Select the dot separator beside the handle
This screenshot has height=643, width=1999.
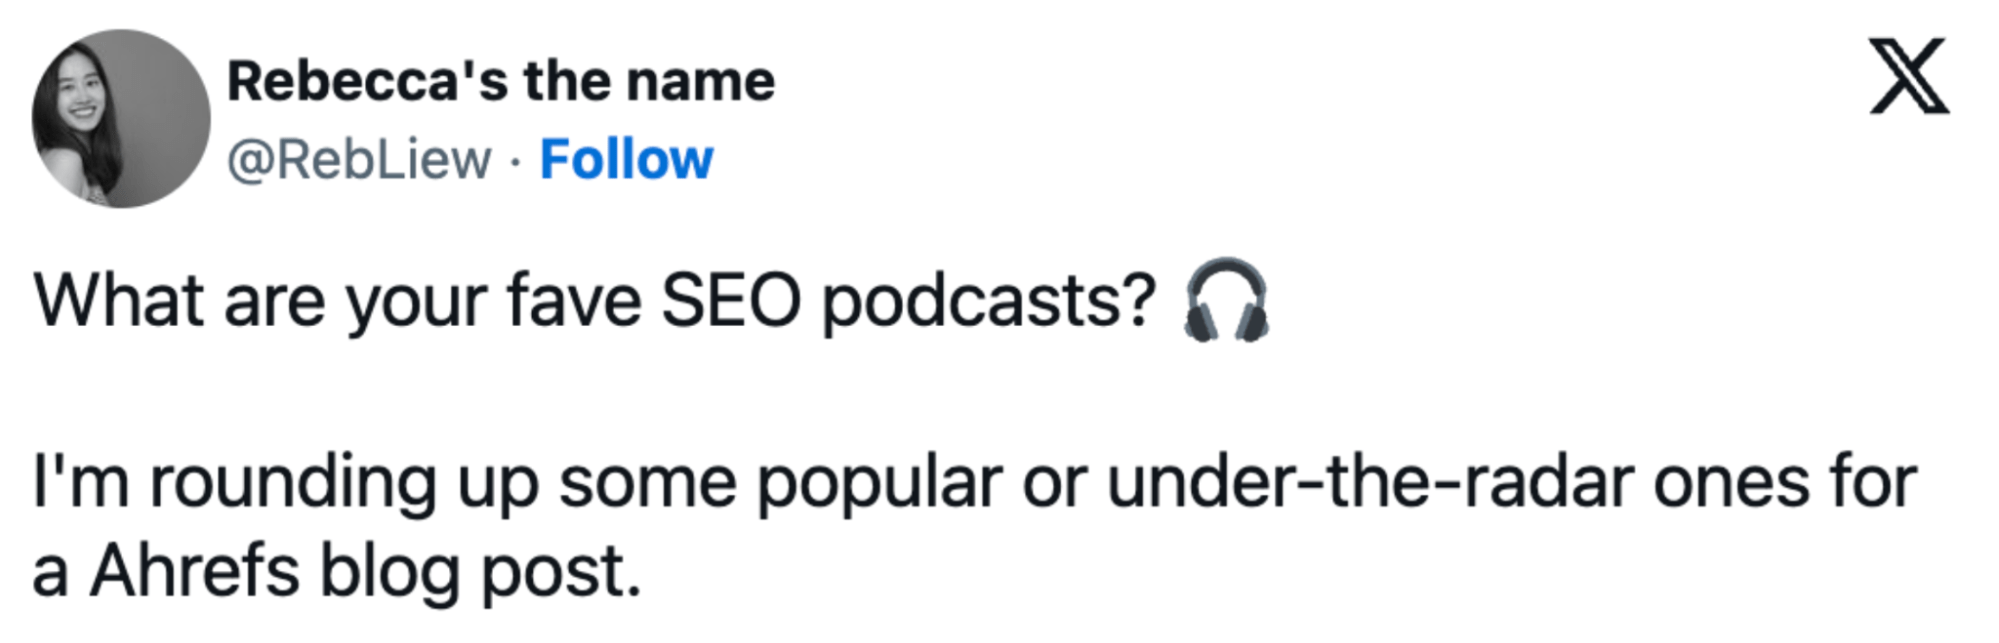point(516,160)
